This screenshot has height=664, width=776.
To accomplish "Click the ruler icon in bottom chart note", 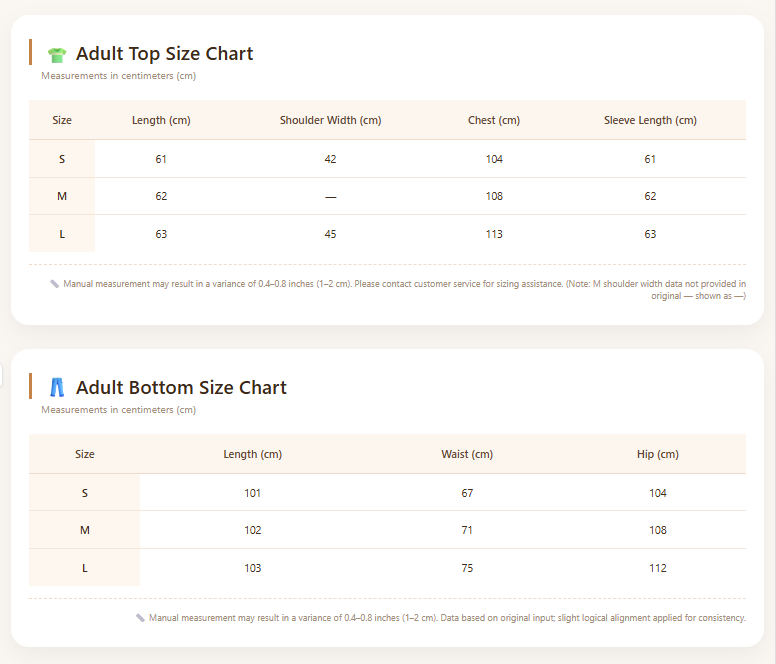I will [140, 617].
